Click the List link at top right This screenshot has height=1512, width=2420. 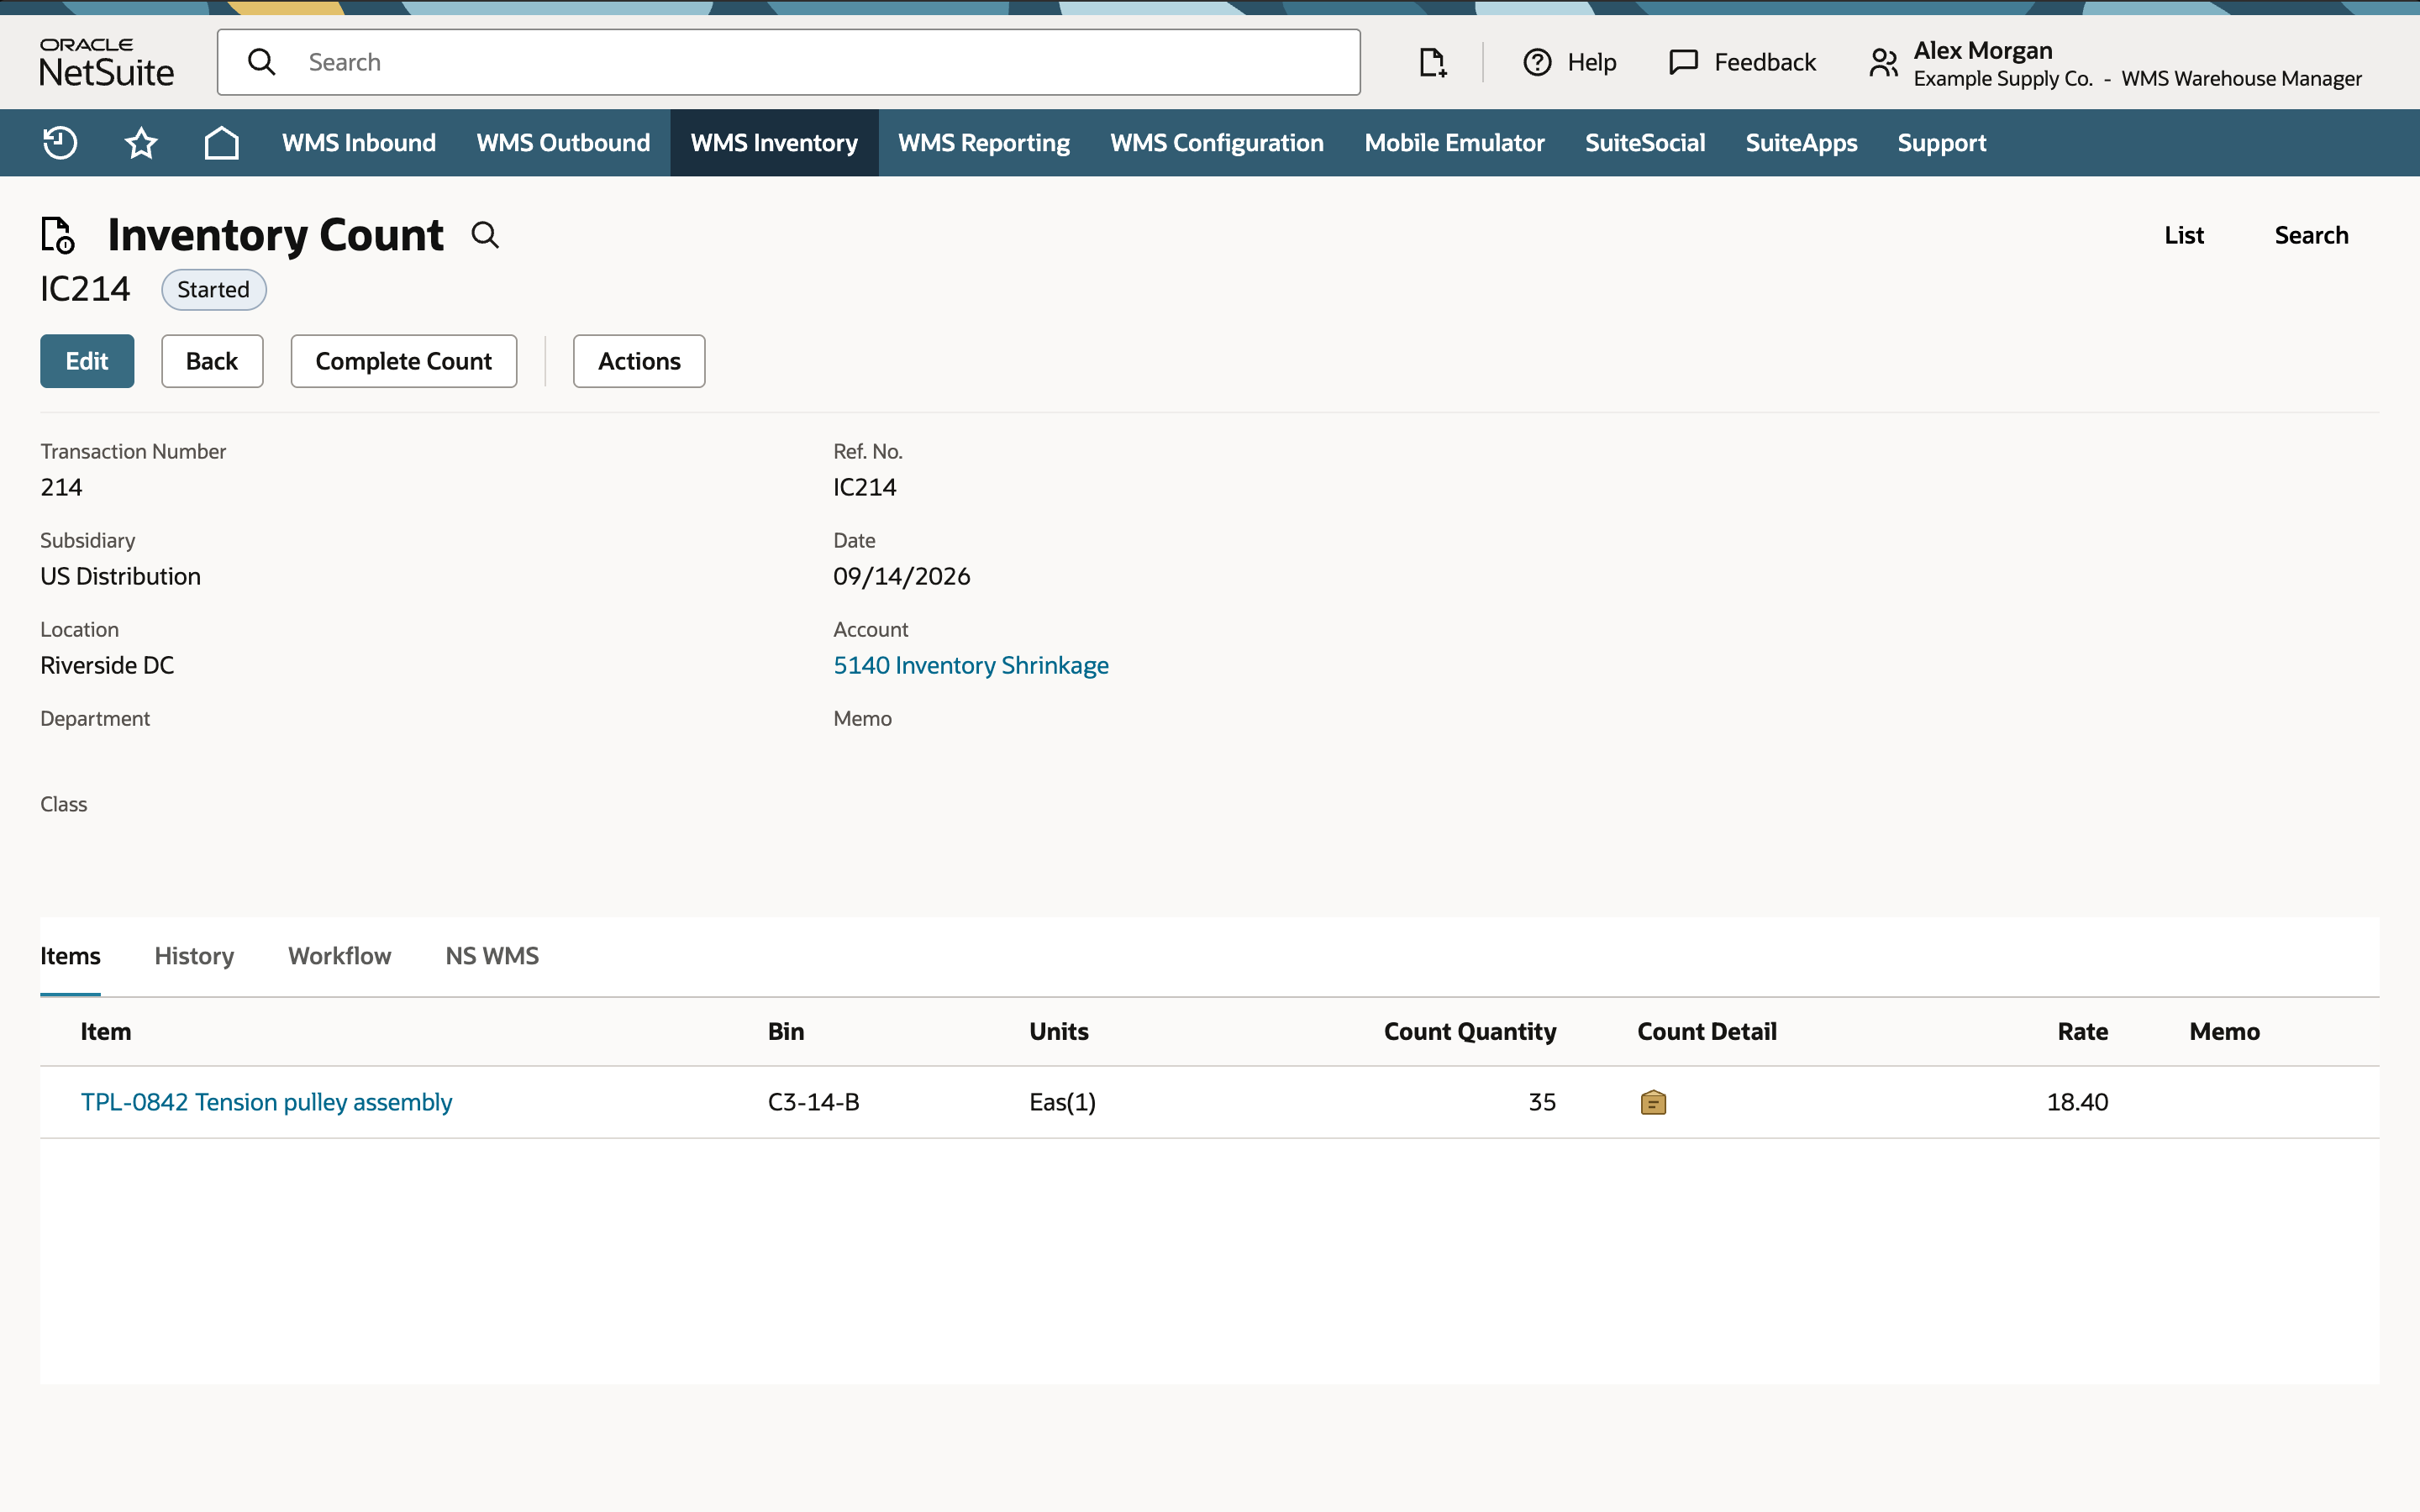point(2184,235)
